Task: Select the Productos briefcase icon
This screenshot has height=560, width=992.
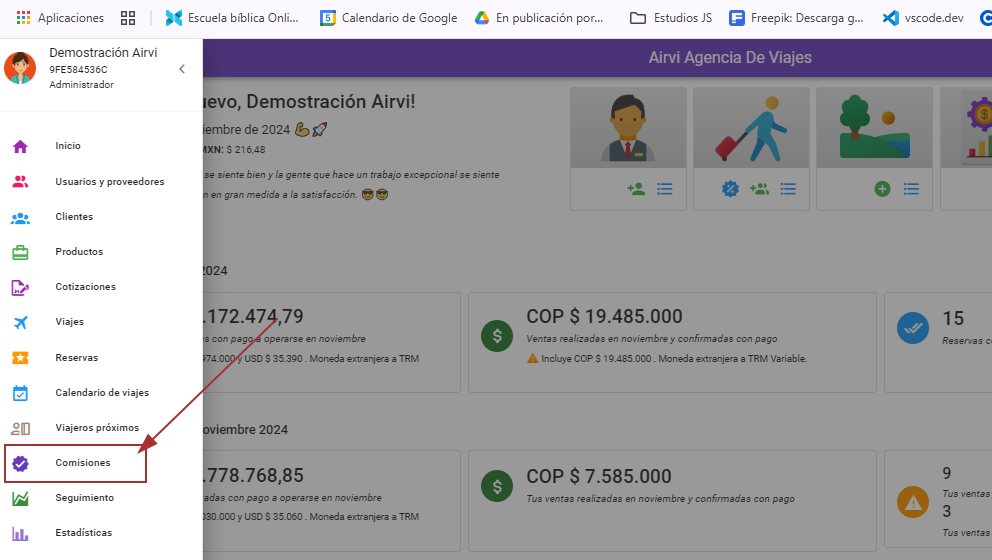Action: (20, 252)
